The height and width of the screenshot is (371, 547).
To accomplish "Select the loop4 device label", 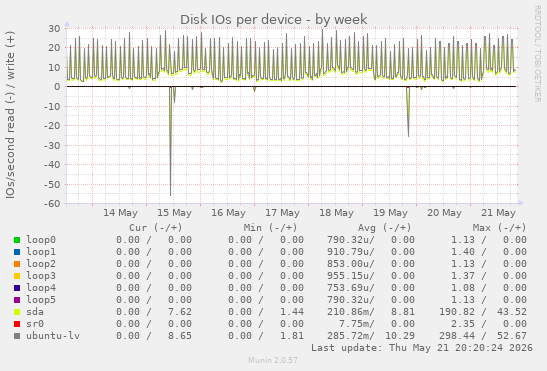I will click(41, 288).
